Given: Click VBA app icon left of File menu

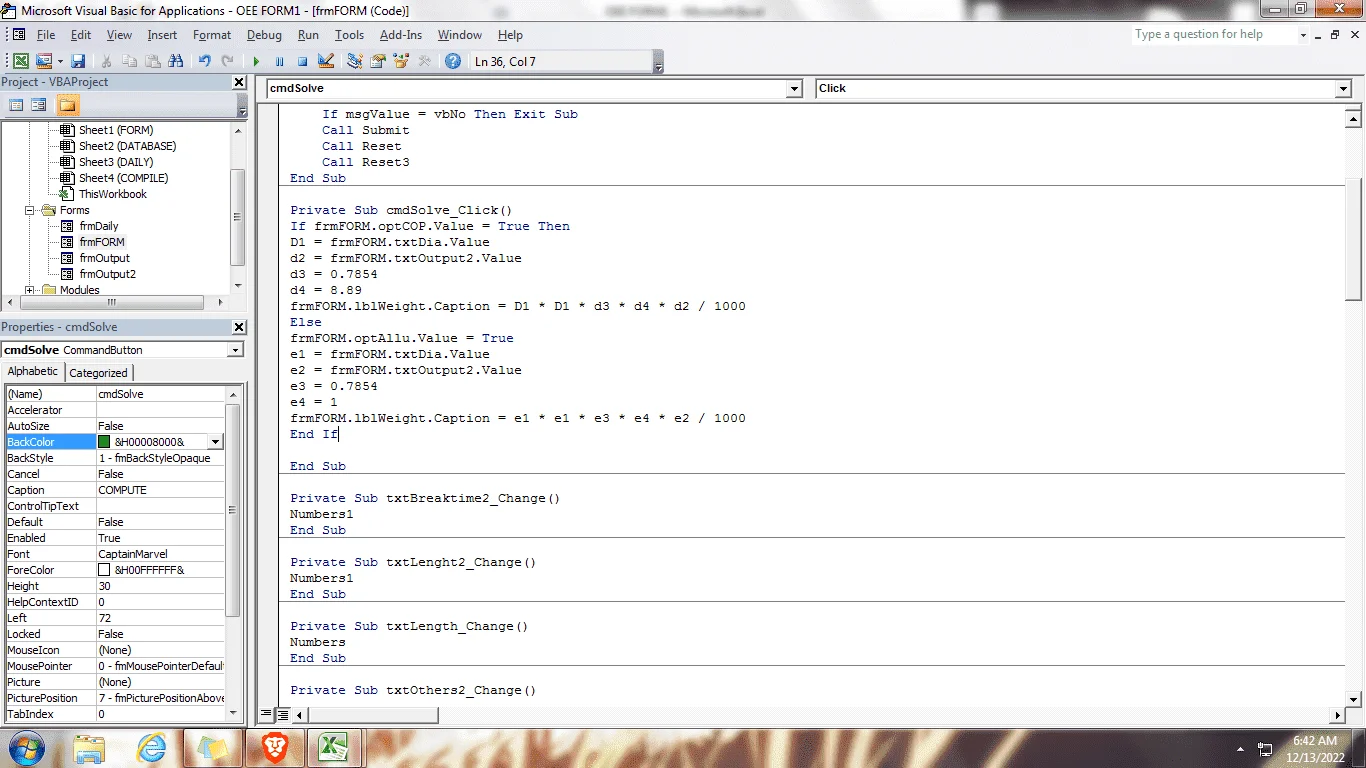Looking at the screenshot, I should [18, 34].
